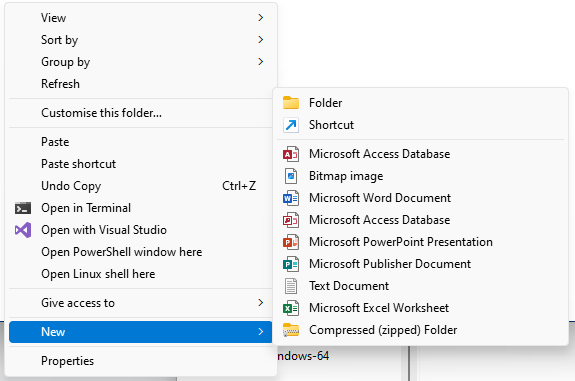The width and height of the screenshot is (575, 381).
Task: Choose the Bitmap image label
Action: [x=346, y=176]
